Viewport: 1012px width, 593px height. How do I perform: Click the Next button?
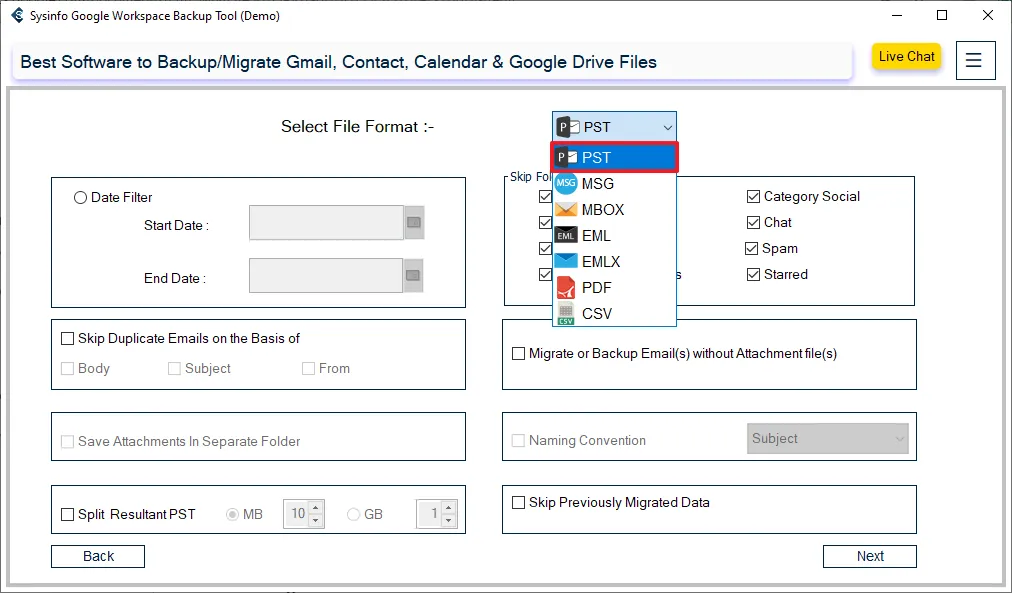pyautogui.click(x=869, y=556)
